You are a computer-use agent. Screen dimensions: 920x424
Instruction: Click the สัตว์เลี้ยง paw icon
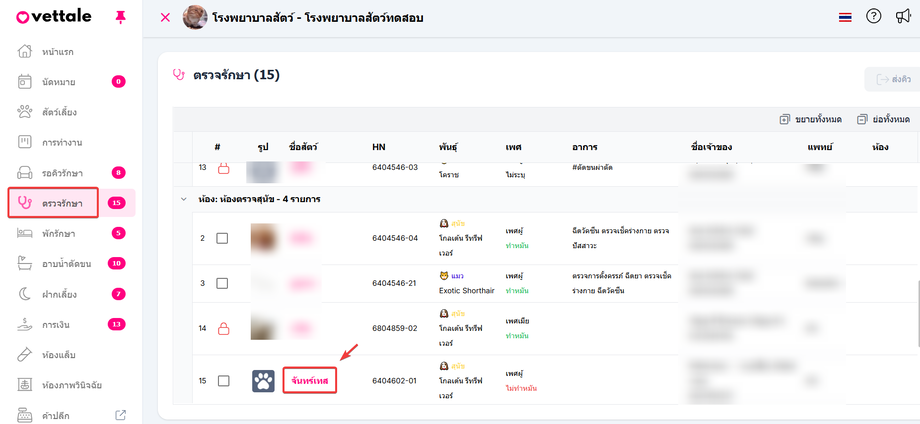pyautogui.click(x=25, y=111)
